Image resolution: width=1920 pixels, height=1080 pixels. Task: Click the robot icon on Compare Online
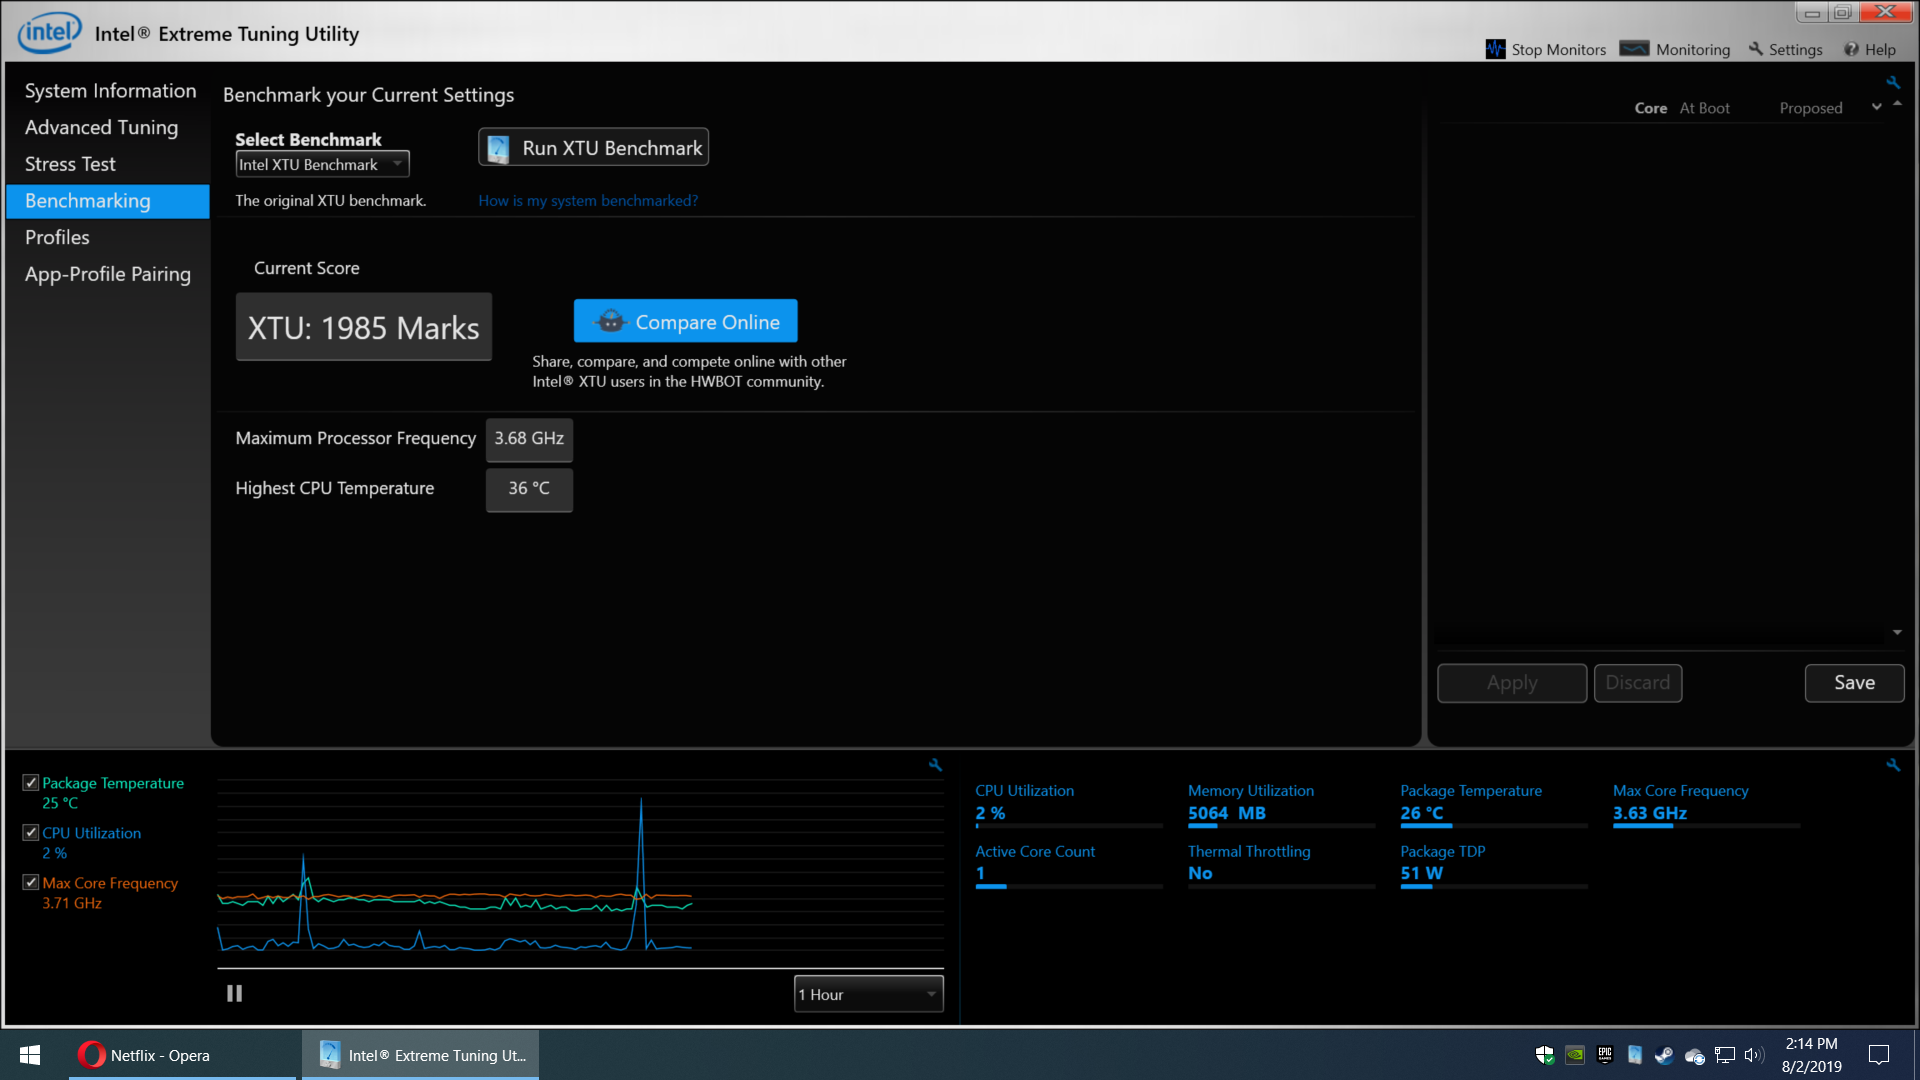(x=610, y=321)
